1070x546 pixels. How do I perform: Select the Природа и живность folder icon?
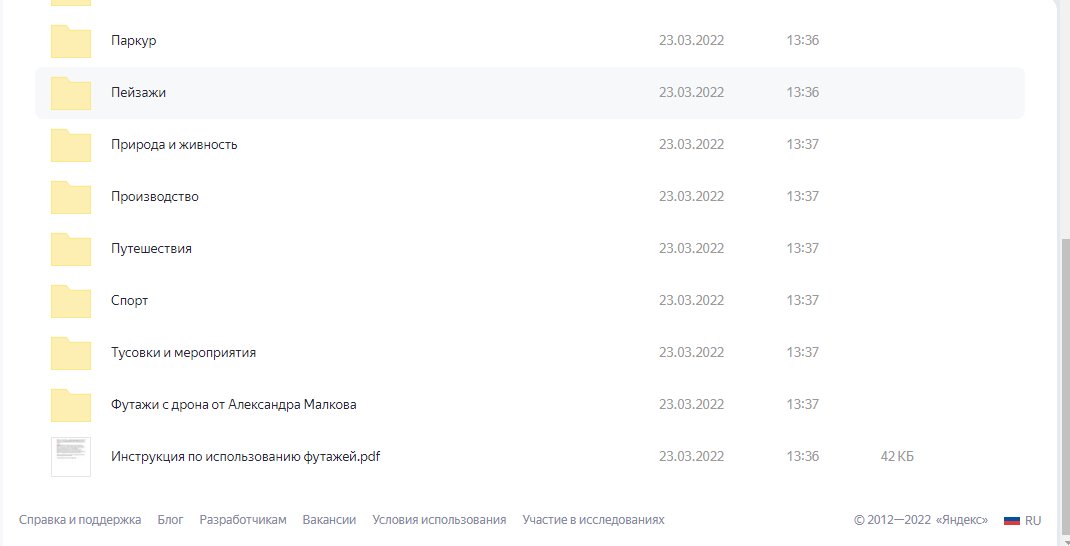tap(71, 145)
